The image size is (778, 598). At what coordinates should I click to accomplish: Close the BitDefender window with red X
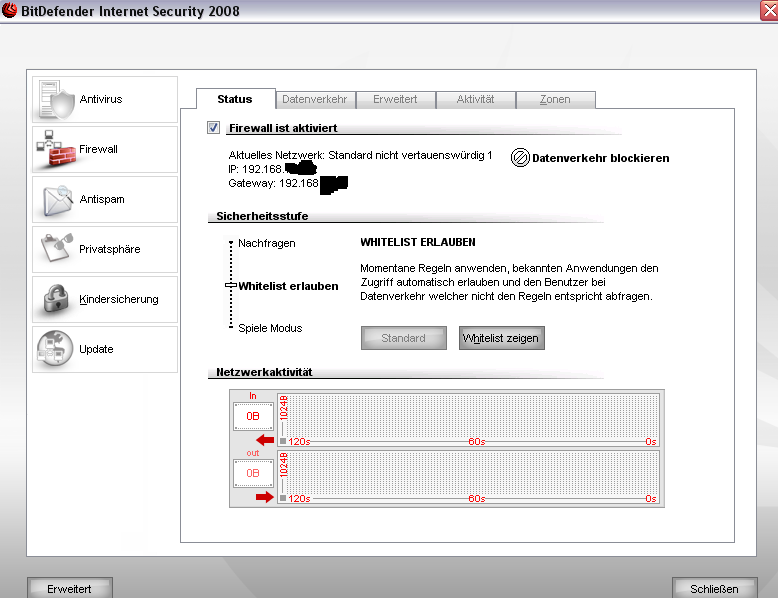[x=770, y=10]
